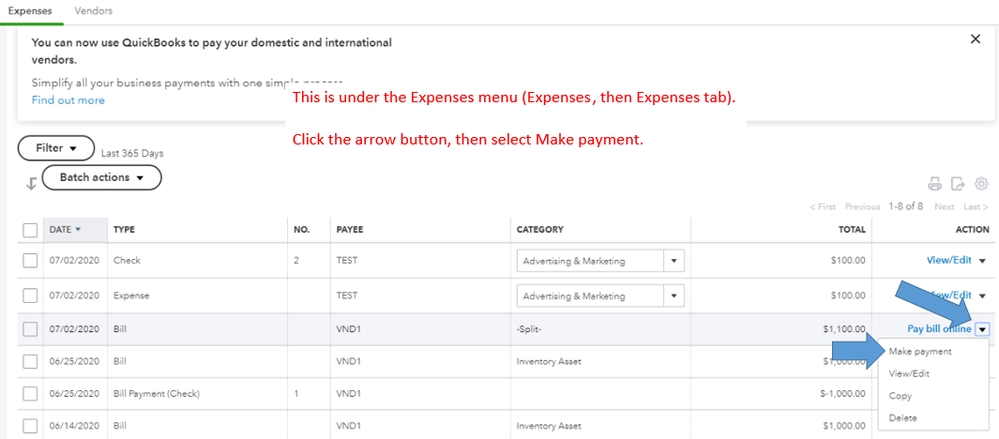Open the Filter dropdown
Image resolution: width=999 pixels, height=439 pixels.
[x=56, y=148]
